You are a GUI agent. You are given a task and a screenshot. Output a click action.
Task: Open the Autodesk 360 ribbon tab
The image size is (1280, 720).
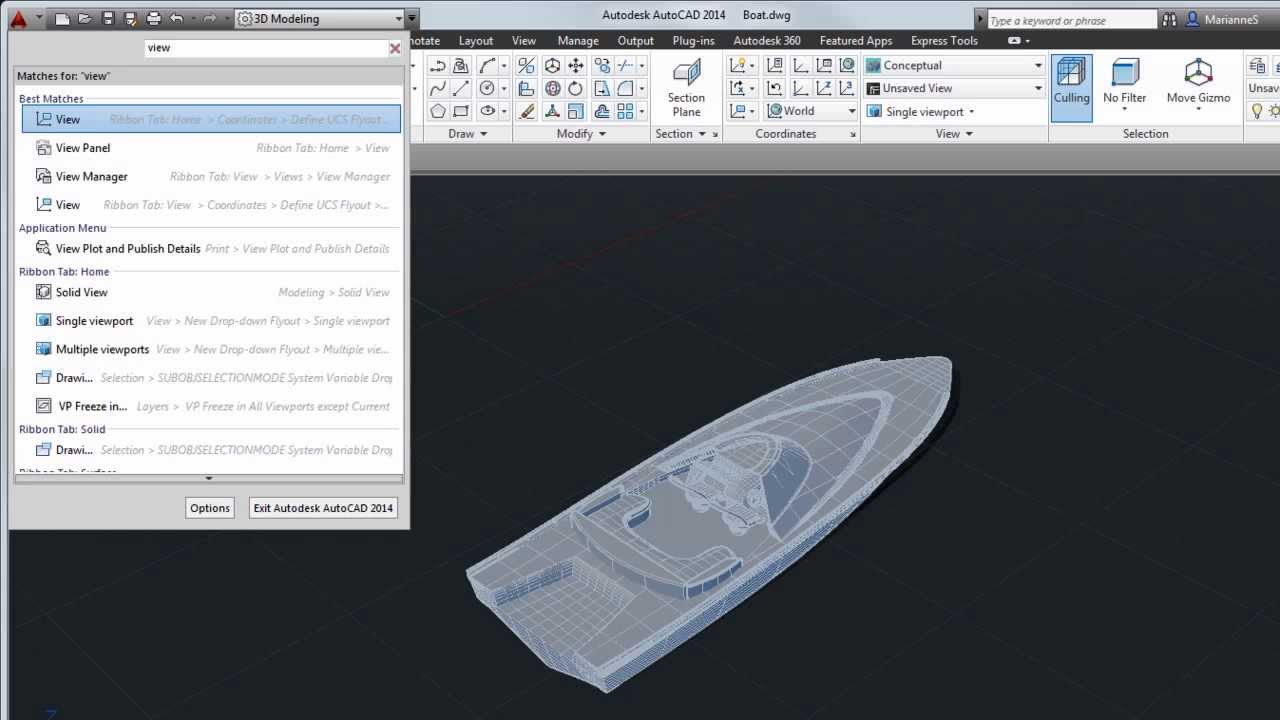pyautogui.click(x=767, y=41)
